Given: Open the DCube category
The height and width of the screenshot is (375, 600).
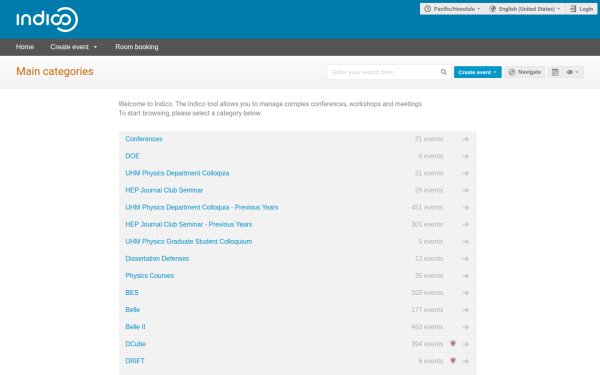Looking at the screenshot, I should click(x=135, y=344).
